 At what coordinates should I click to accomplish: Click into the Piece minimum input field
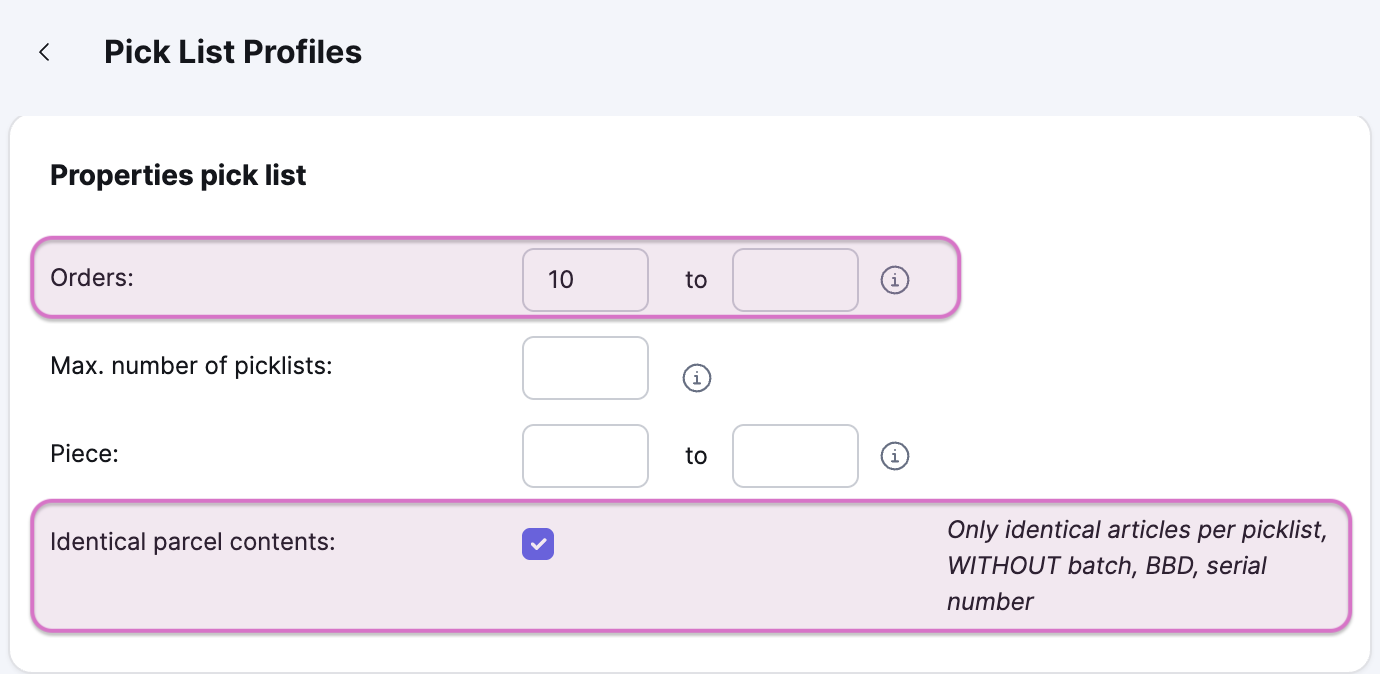[x=585, y=456]
